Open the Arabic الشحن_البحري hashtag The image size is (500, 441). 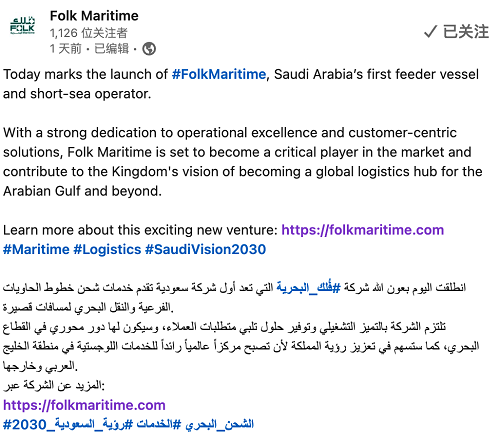pos(220,425)
